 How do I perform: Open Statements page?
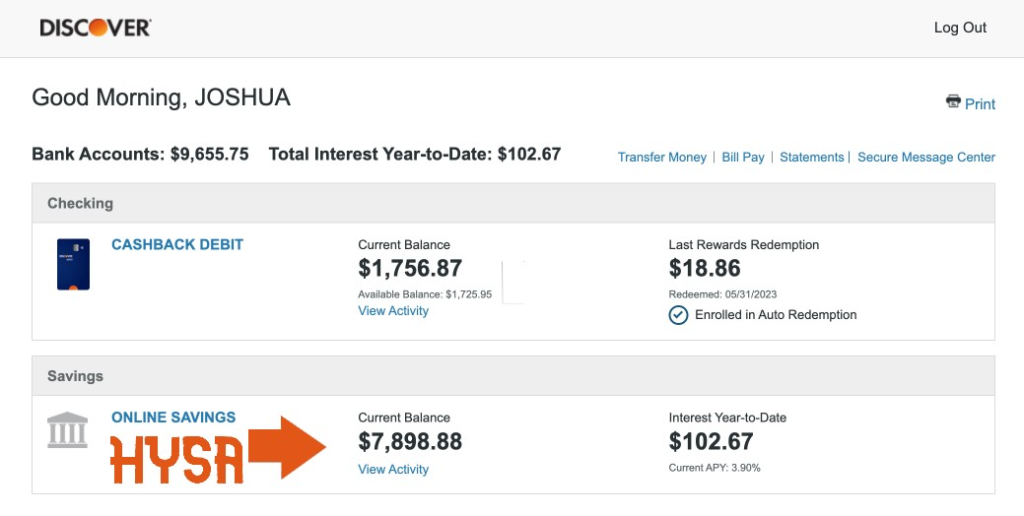(x=811, y=157)
